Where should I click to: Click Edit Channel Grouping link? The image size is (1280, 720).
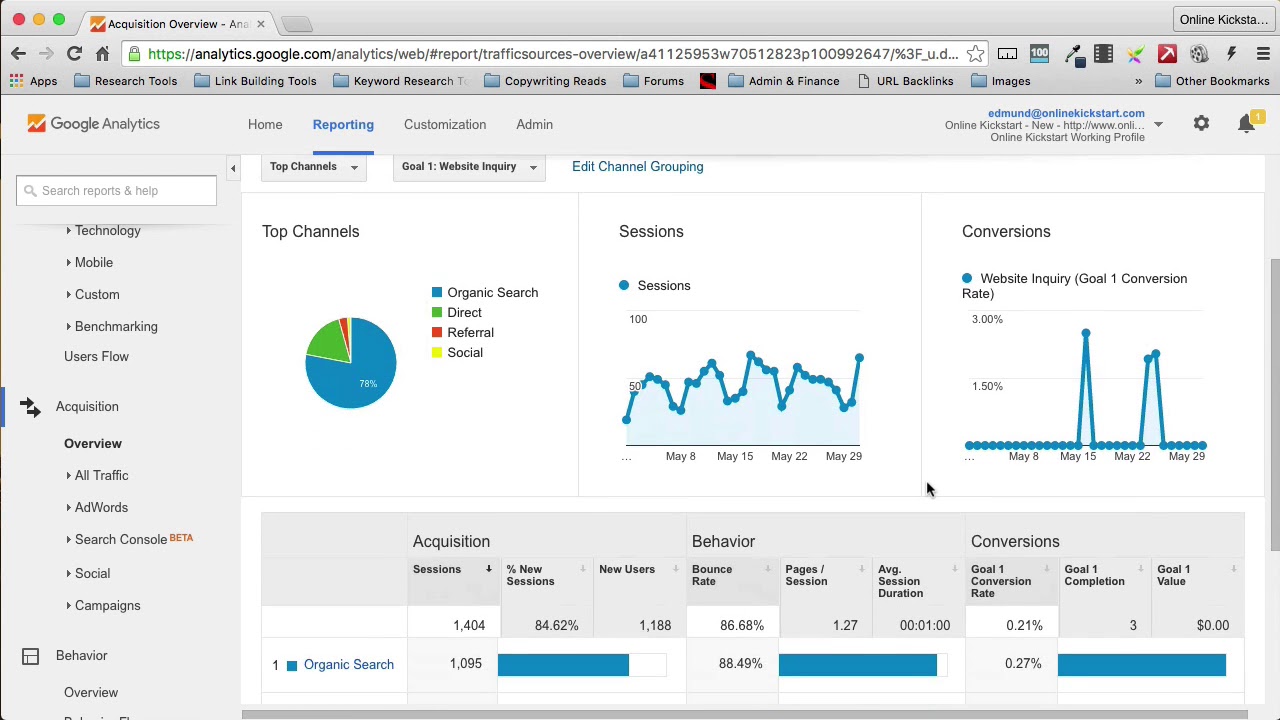[637, 167]
